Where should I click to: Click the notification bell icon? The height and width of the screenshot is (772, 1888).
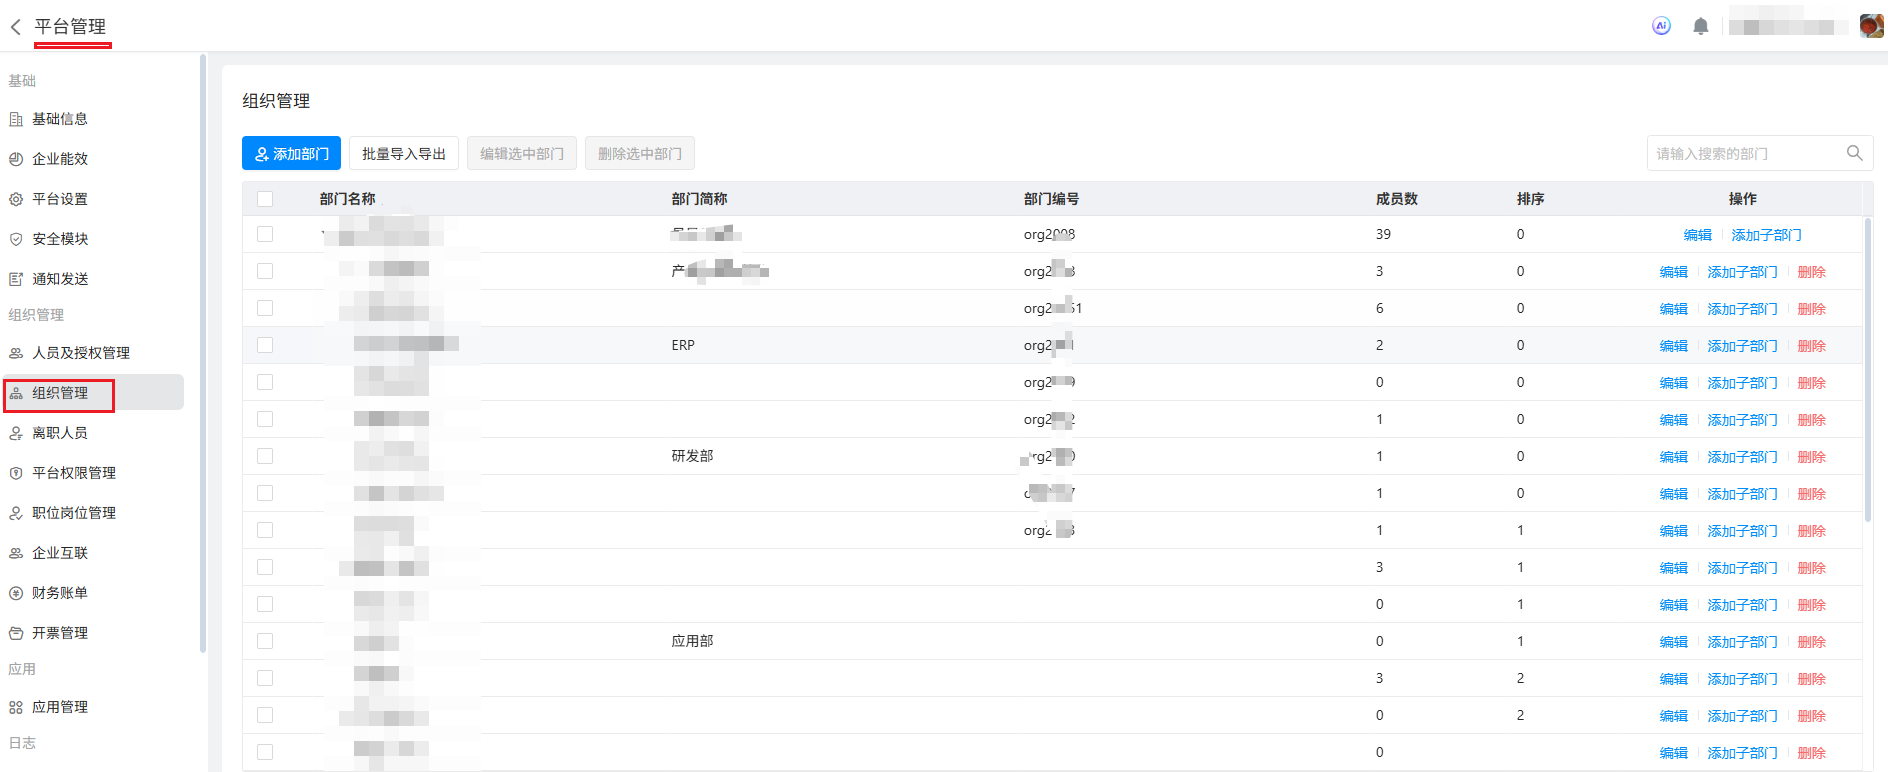tap(1700, 26)
